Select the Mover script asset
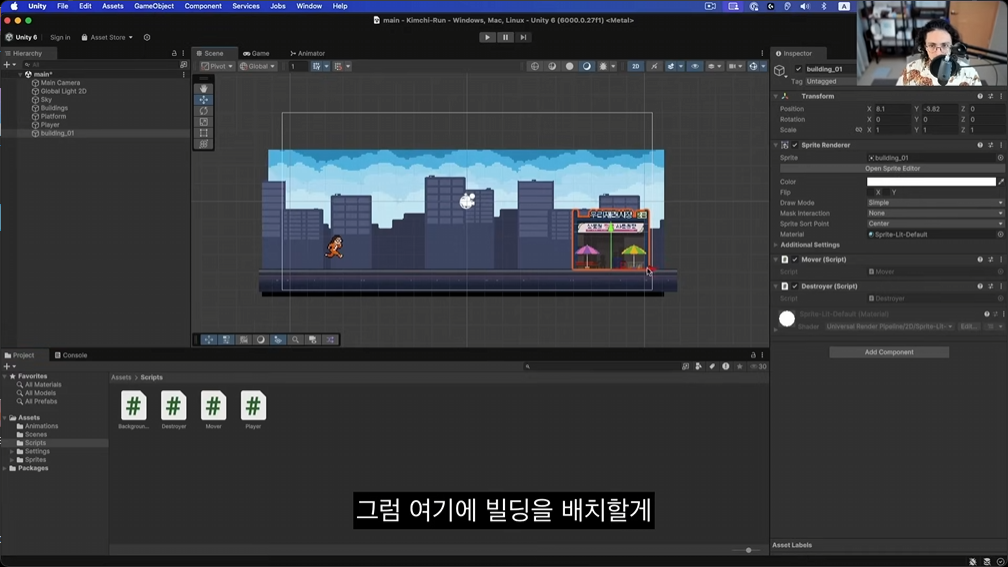The height and width of the screenshot is (567, 1008). click(x=213, y=410)
